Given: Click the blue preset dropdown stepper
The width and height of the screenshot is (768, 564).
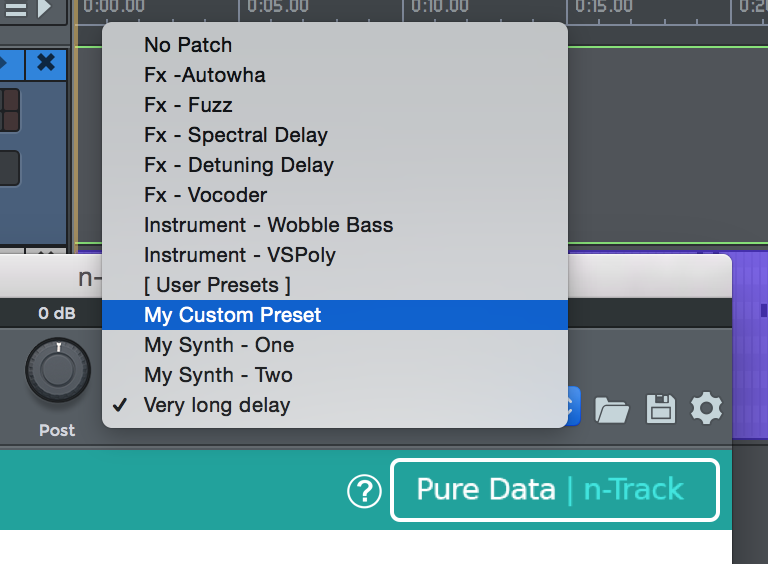Looking at the screenshot, I should pyautogui.click(x=574, y=406).
